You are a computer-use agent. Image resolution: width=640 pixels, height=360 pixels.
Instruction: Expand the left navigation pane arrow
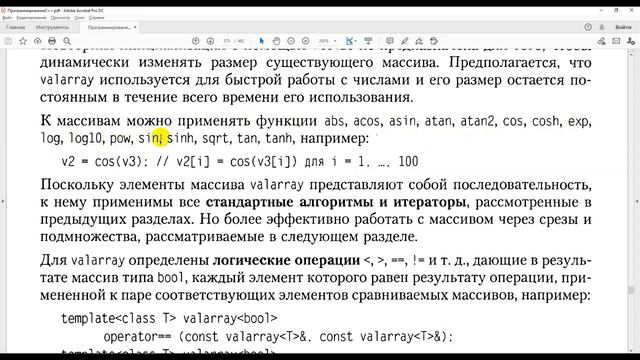point(2,201)
